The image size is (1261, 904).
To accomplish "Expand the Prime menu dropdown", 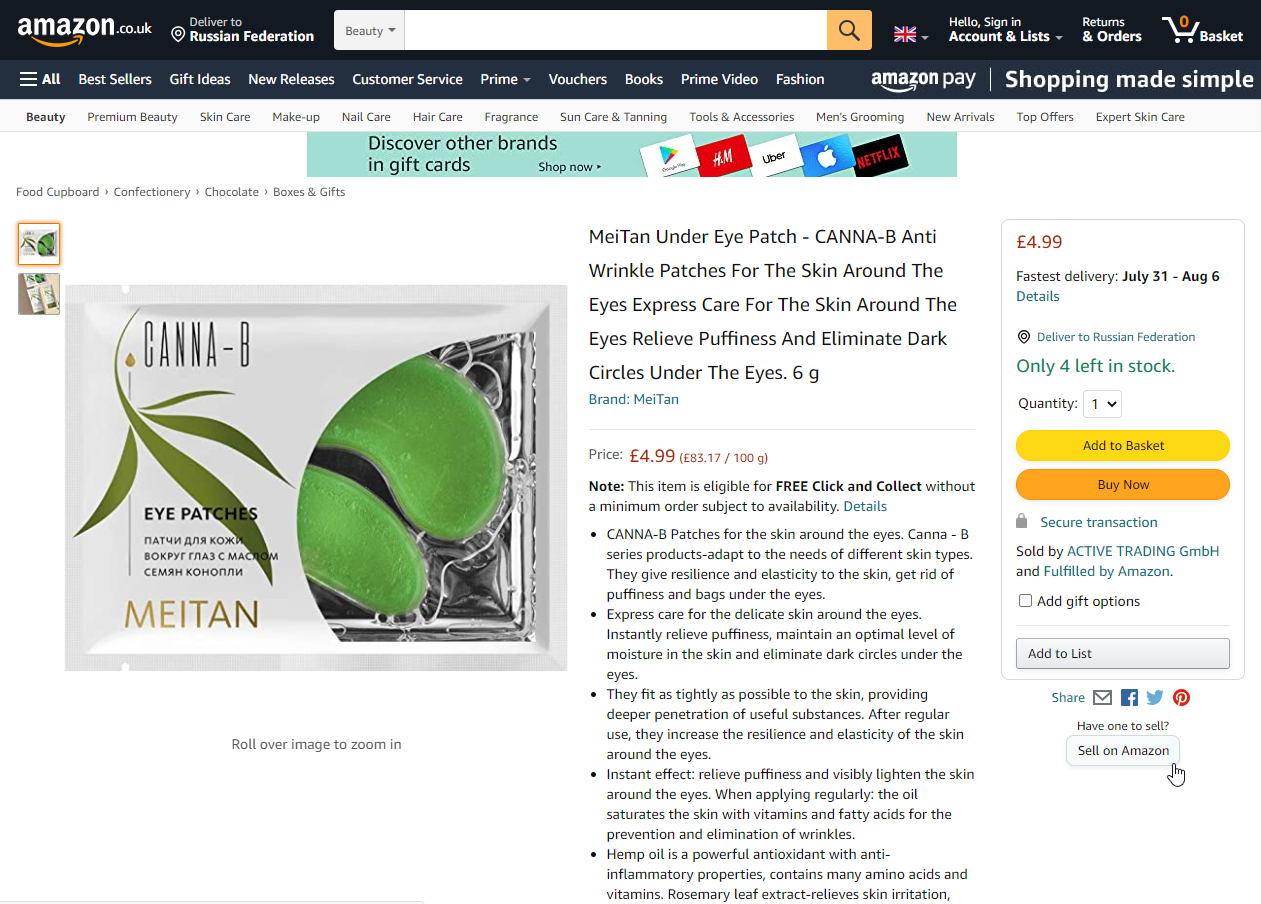I will 505,79.
